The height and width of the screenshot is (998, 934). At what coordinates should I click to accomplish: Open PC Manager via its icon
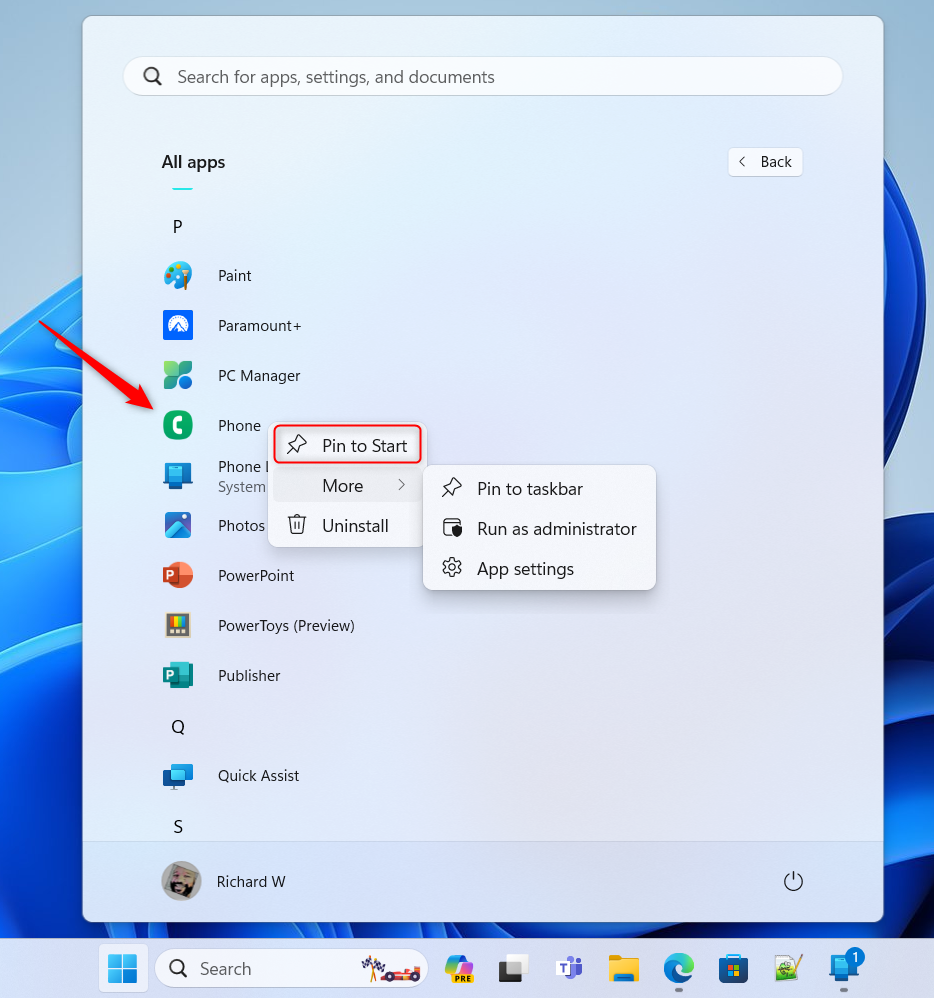point(178,376)
